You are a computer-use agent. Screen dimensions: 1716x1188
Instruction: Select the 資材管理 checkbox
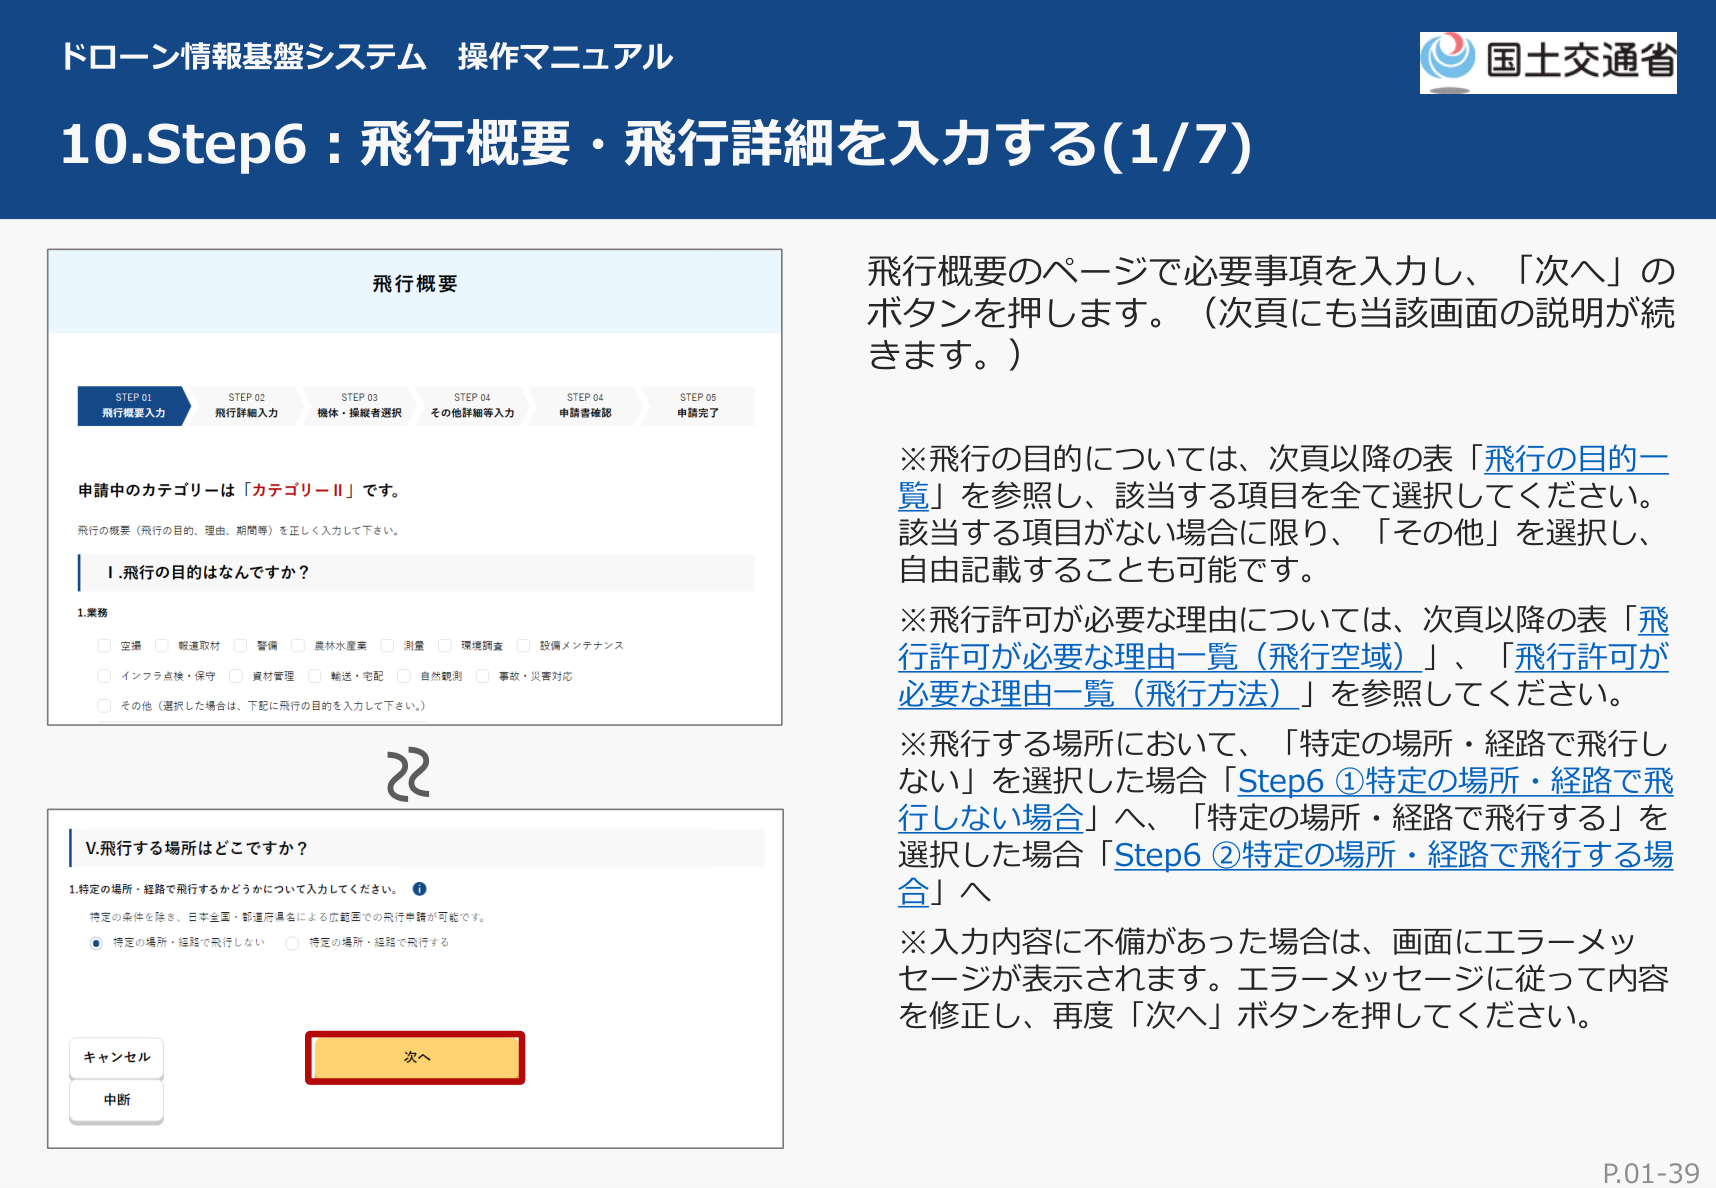[x=236, y=676]
